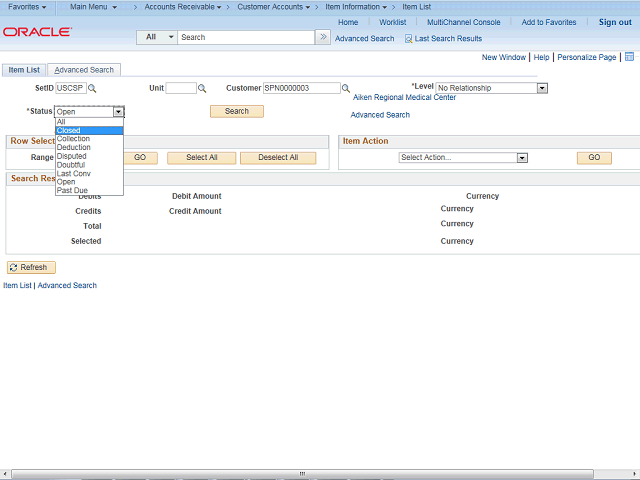The width and height of the screenshot is (640, 480).
Task: Click the Item Action heading
Action: tap(365, 141)
